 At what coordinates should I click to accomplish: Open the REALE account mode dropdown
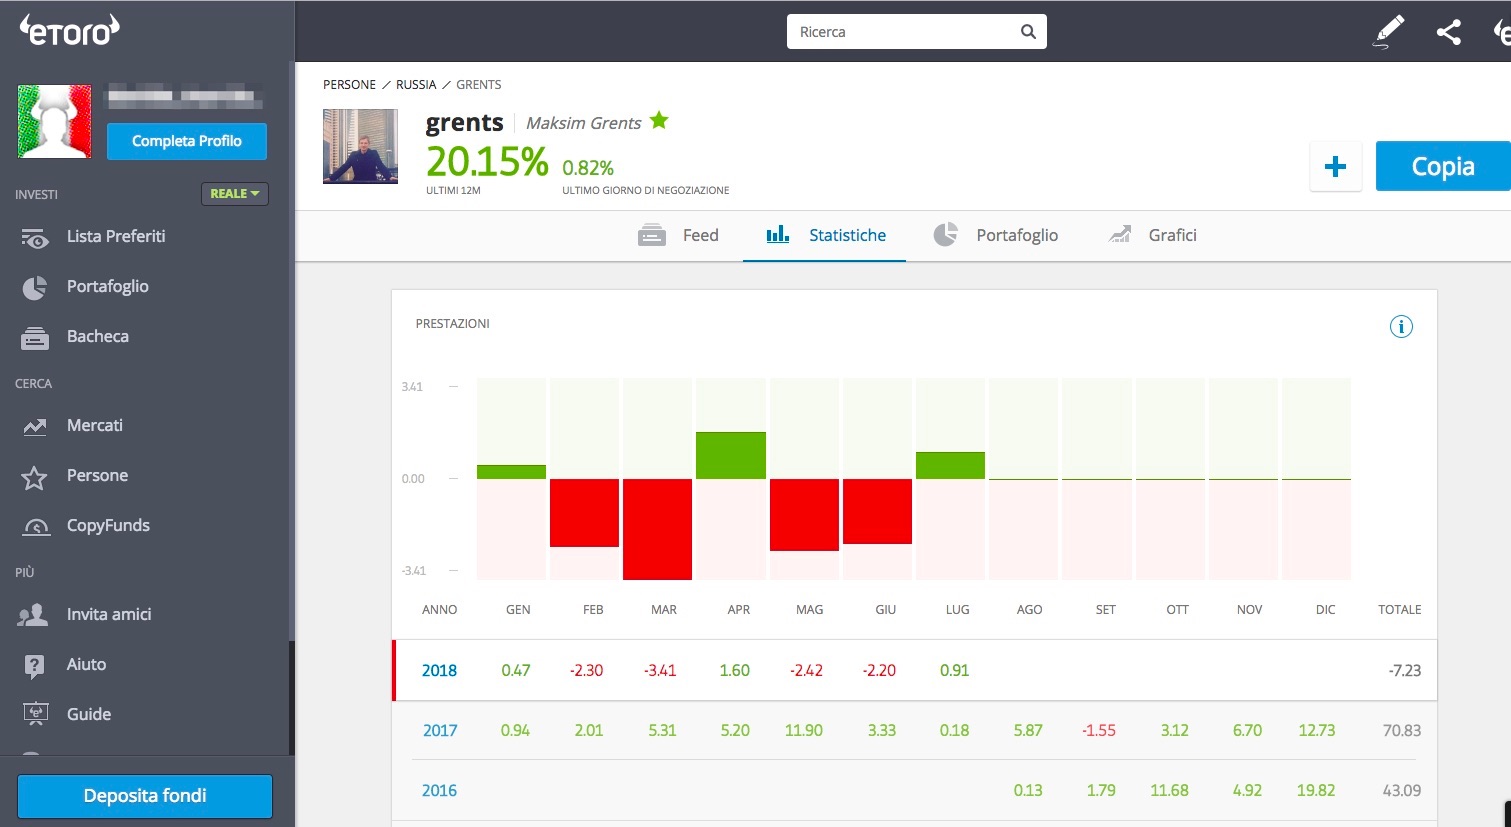(235, 194)
